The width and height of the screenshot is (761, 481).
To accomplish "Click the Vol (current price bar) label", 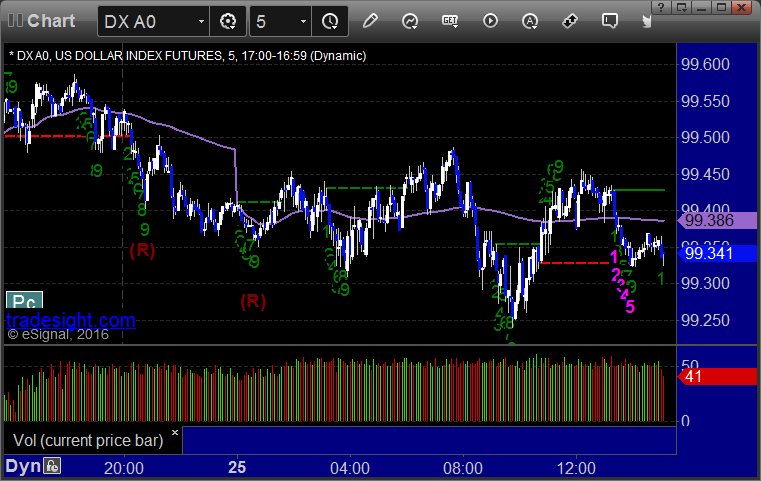I will 88,440.
